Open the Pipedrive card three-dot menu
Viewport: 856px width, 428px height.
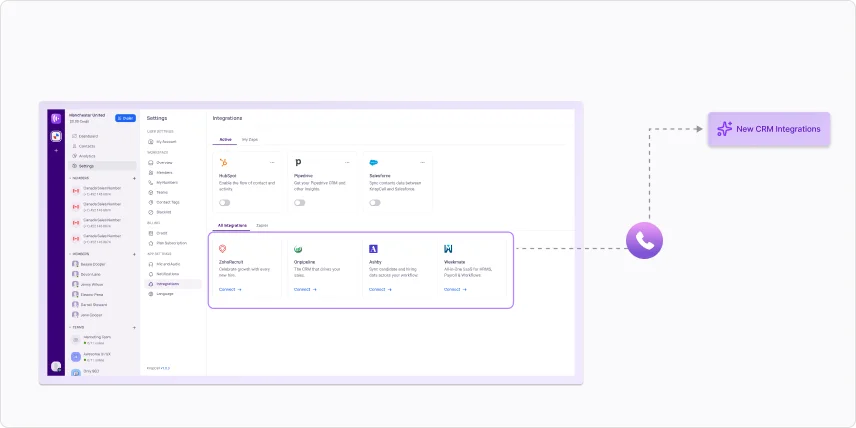click(x=347, y=162)
